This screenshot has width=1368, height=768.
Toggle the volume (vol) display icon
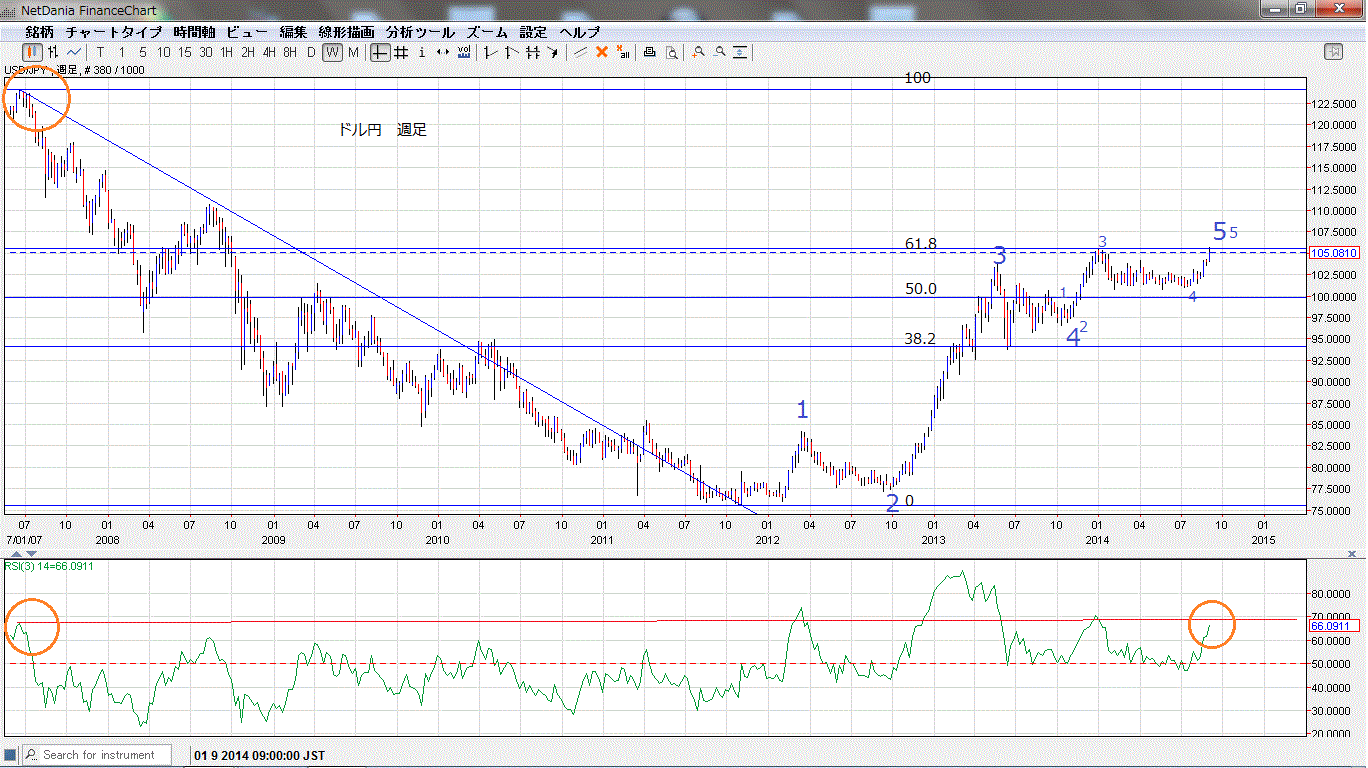point(464,52)
